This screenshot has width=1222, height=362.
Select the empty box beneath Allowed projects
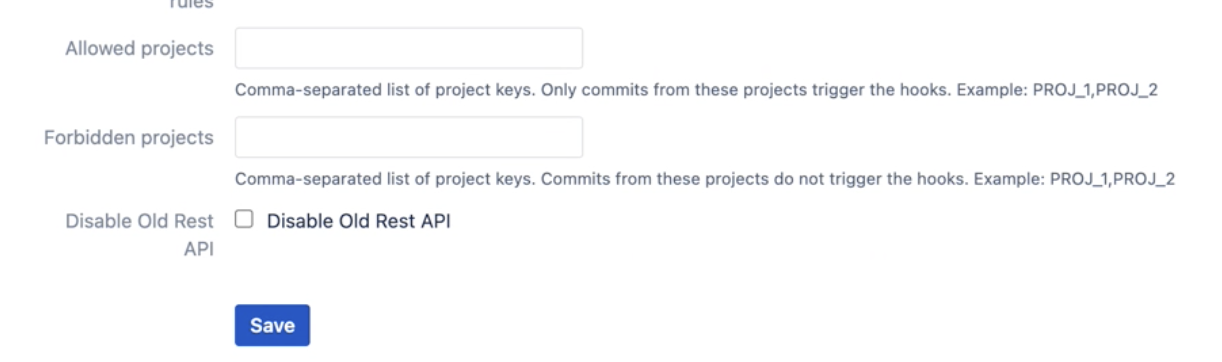[x=408, y=137]
